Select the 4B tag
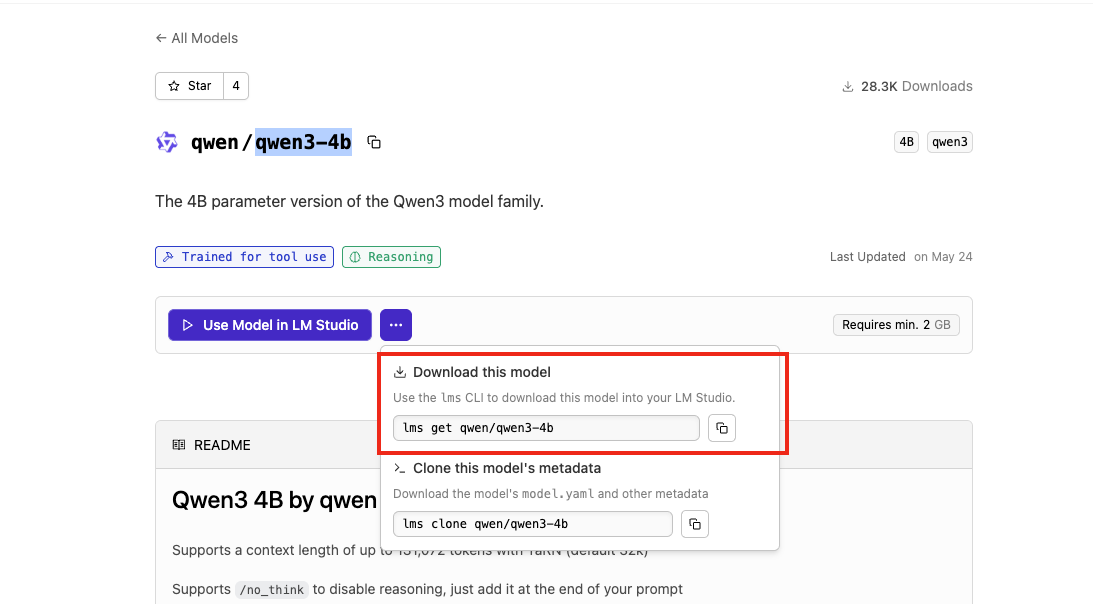 [906, 142]
